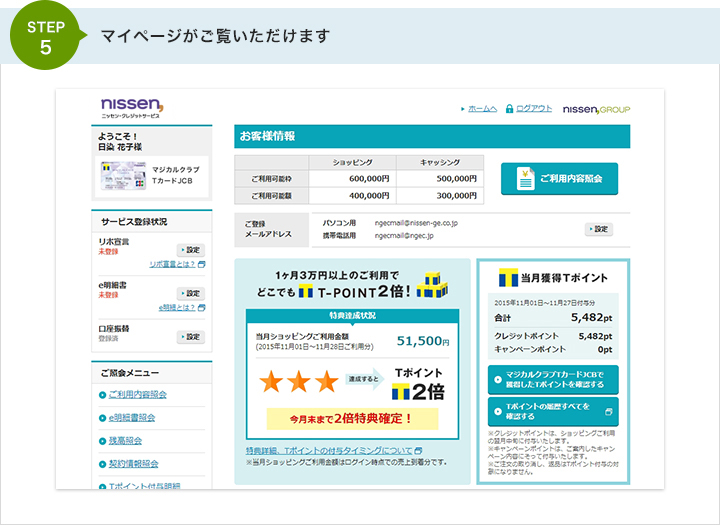Click circle arrow icon on マジカルクラブTカードJCB button
Screen dimensions: 720x525
point(498,379)
